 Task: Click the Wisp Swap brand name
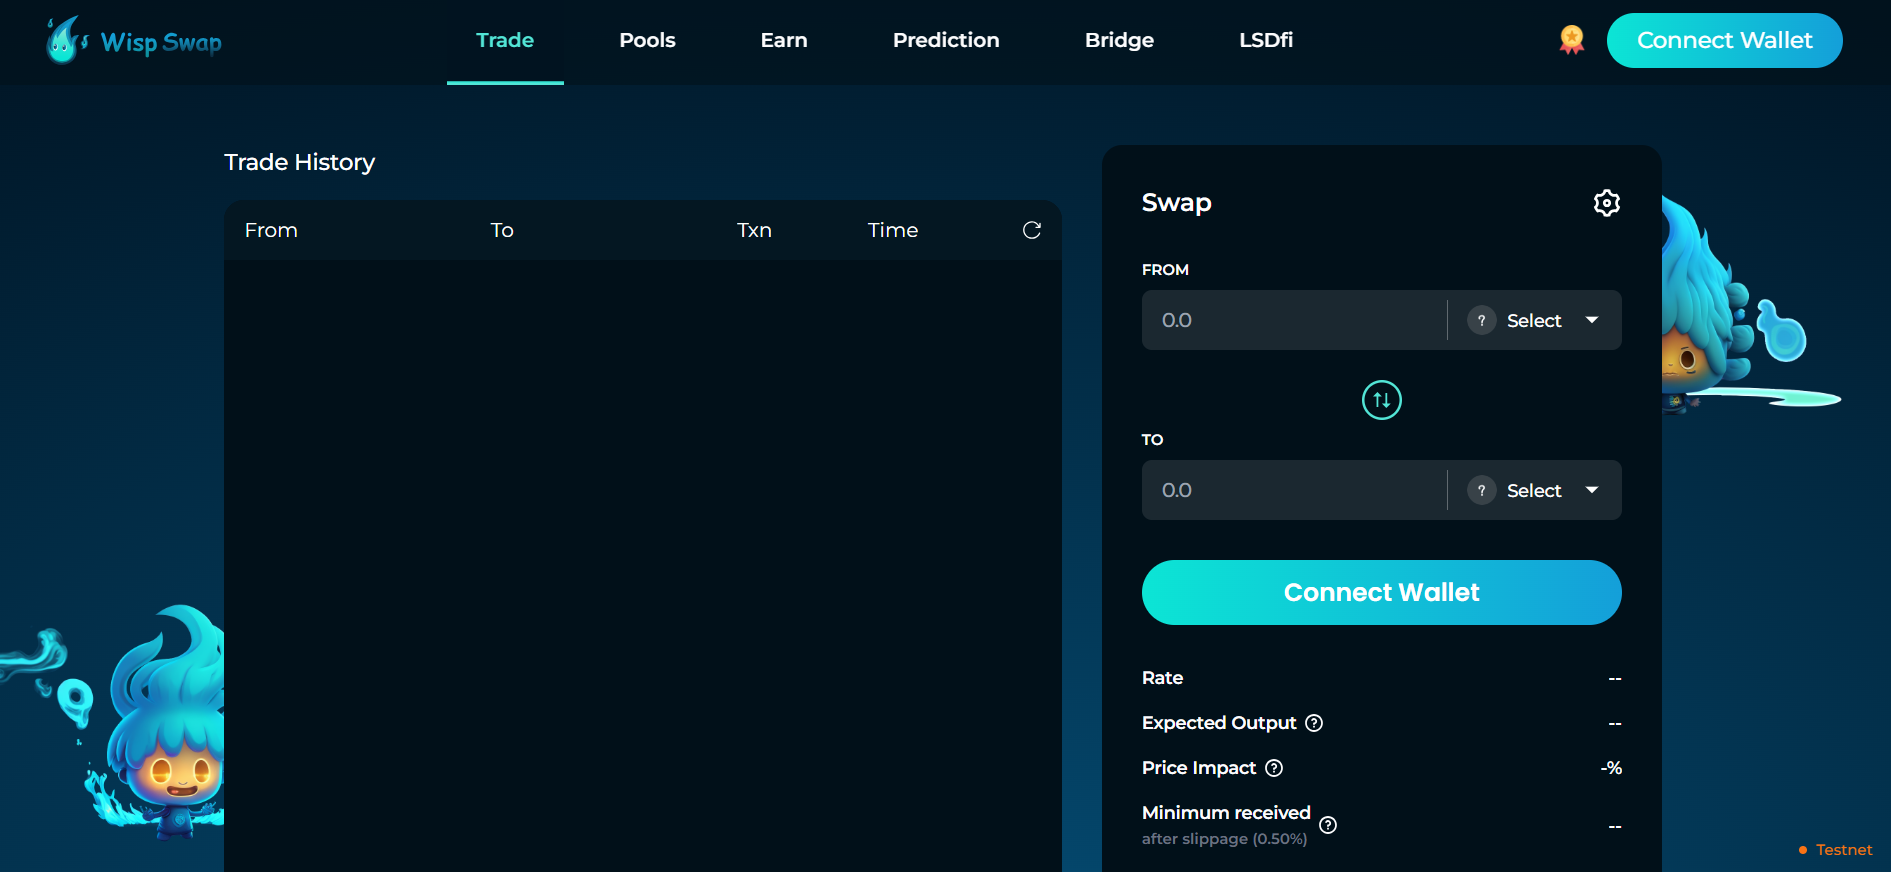161,43
